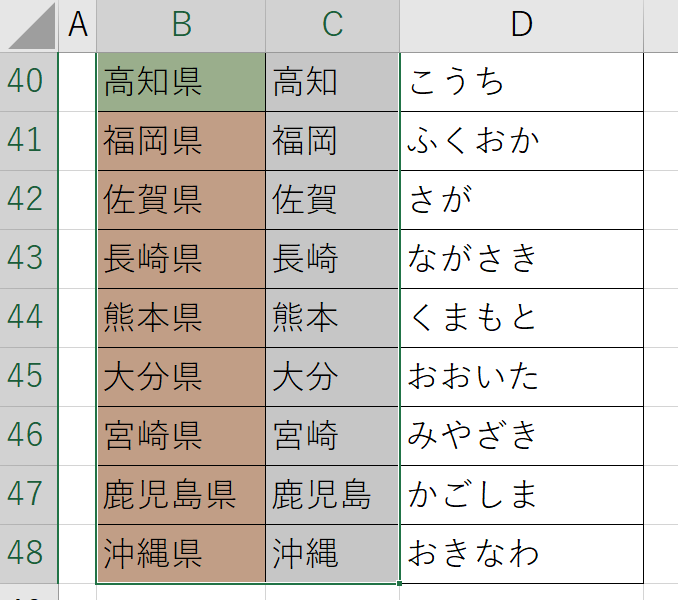Viewport: 678px width, 600px height.
Task: Select the 熊本県 cell
Action: tap(181, 318)
